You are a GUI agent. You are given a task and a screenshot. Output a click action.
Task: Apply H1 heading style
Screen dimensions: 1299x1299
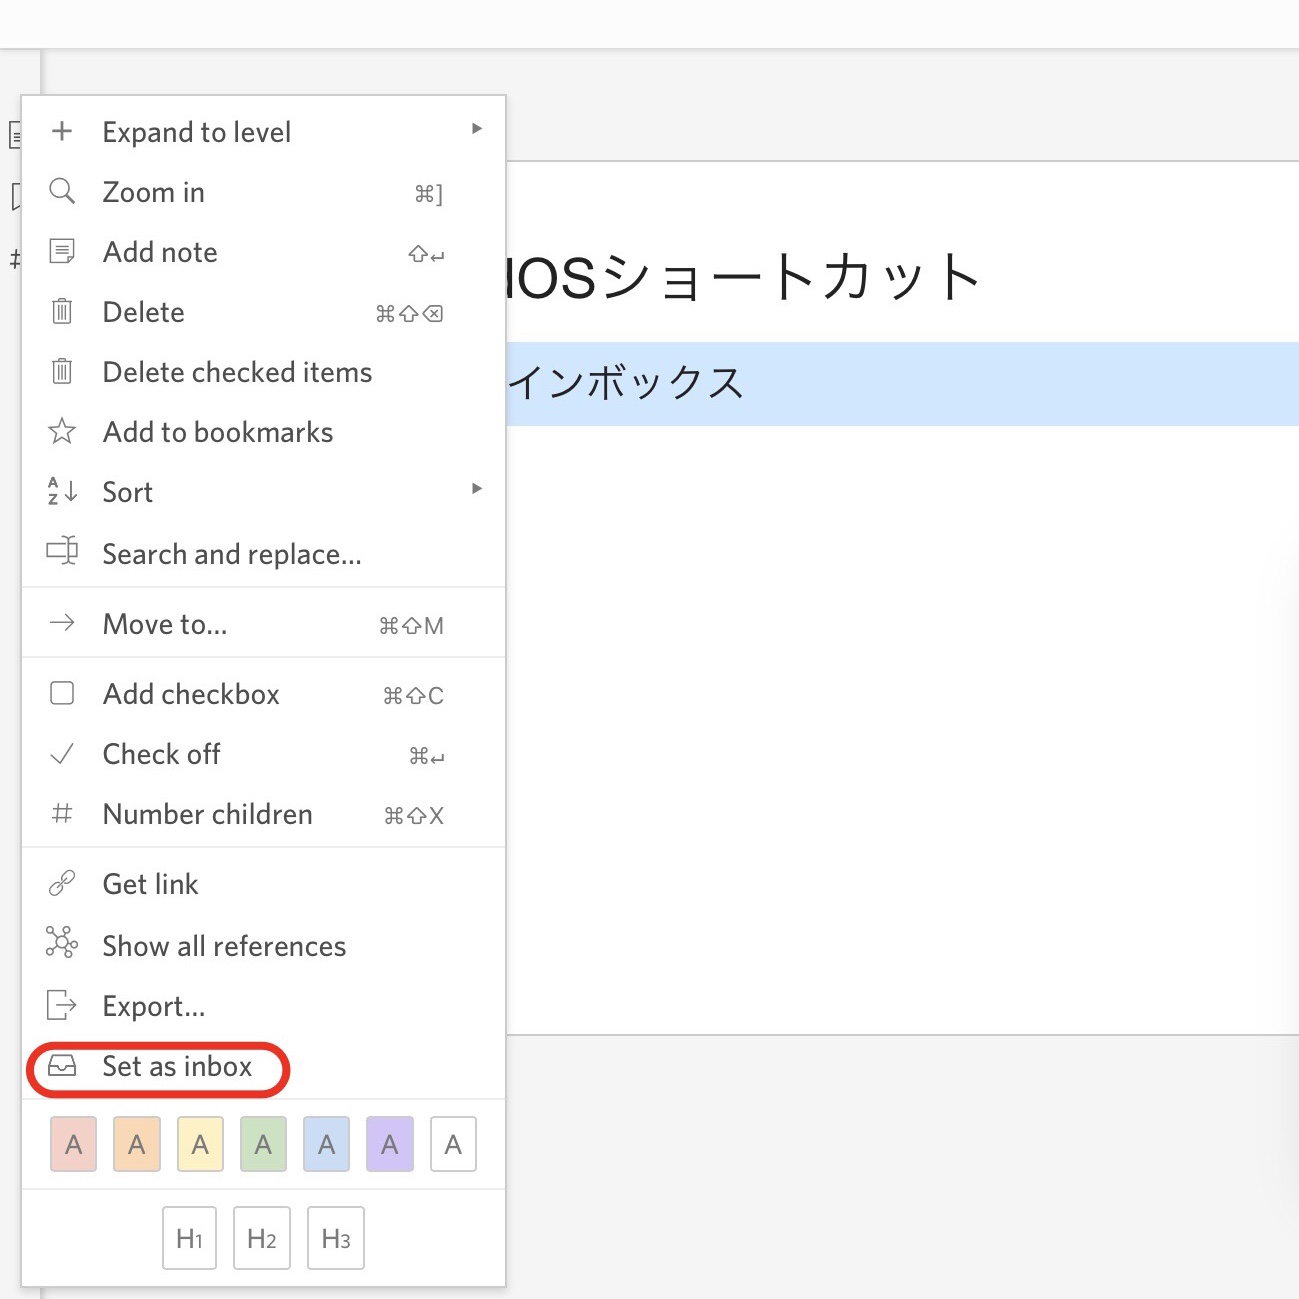tap(189, 1238)
